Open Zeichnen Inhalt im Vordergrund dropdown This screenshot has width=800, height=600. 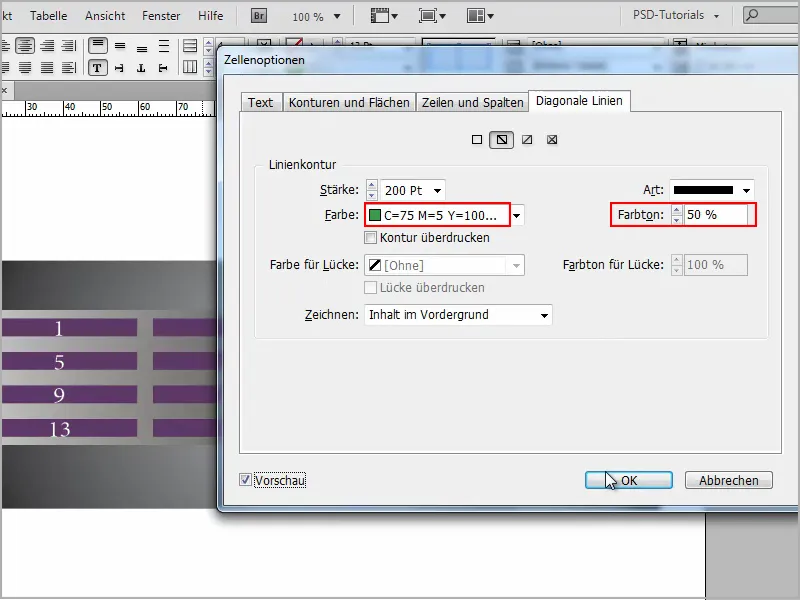(544, 315)
